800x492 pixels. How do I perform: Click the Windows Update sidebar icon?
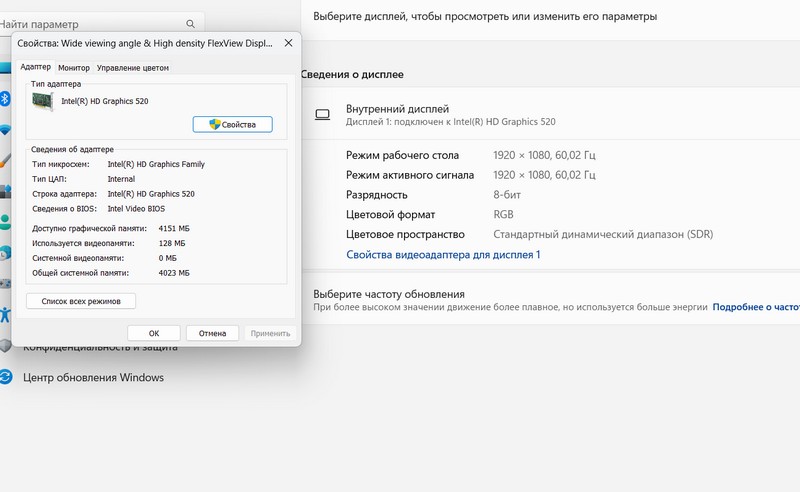[x=5, y=378]
